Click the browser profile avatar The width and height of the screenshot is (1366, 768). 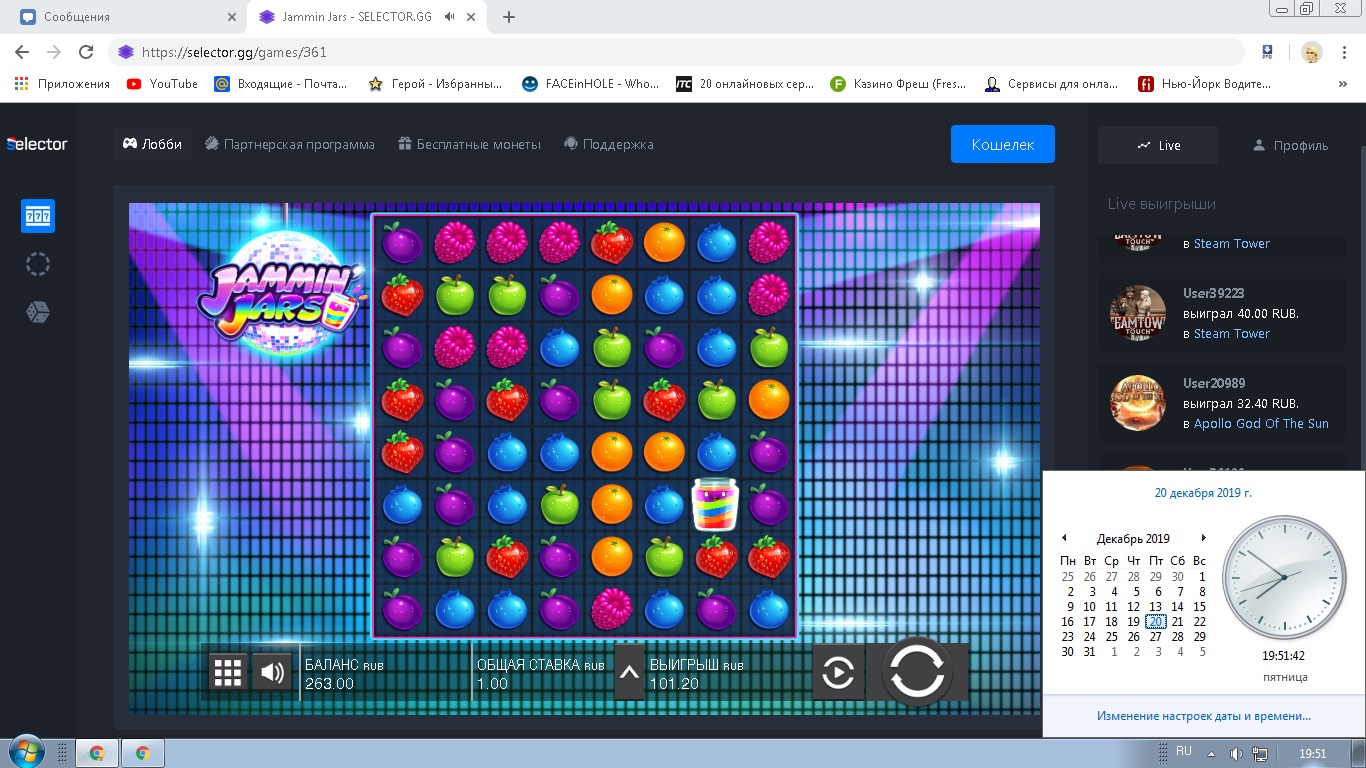point(1312,52)
